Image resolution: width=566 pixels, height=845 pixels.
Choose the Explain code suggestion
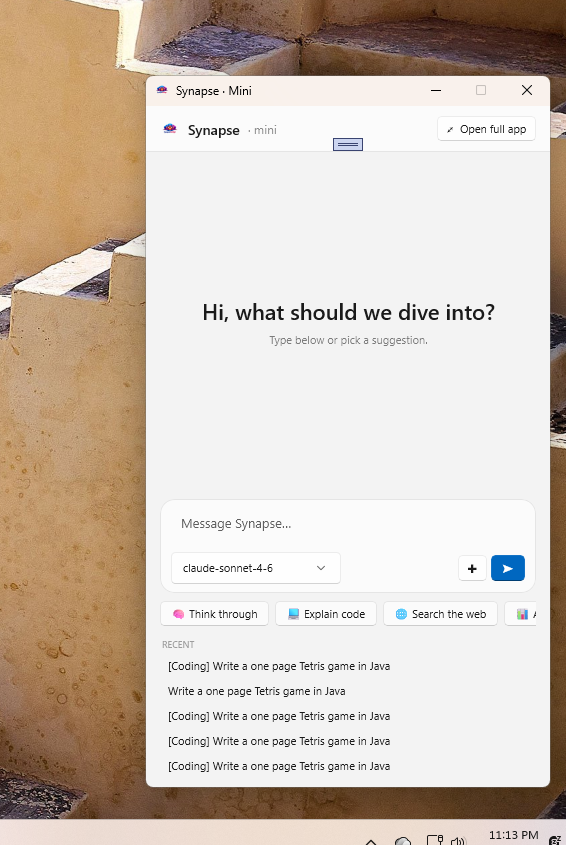[326, 614]
